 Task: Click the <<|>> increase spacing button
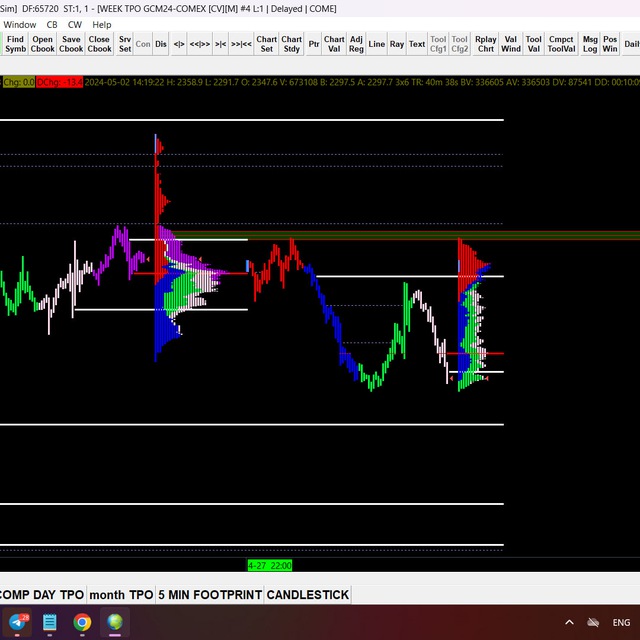[x=200, y=44]
